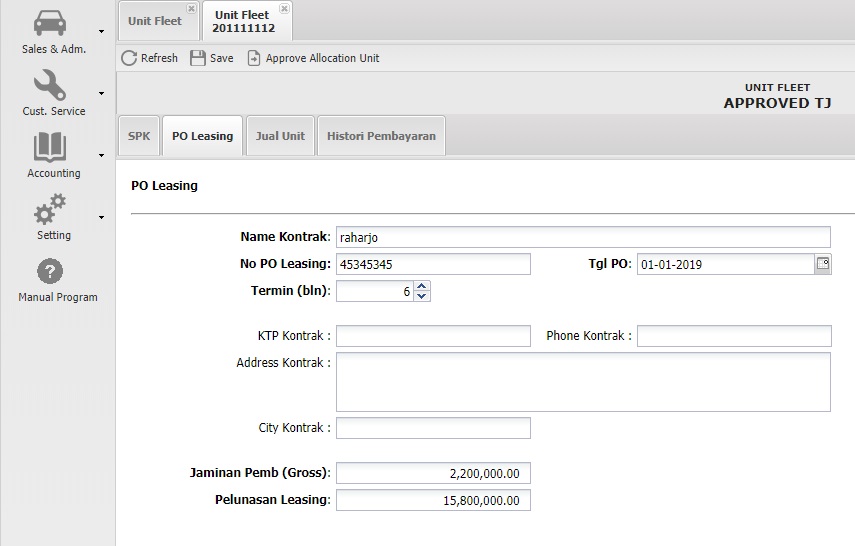This screenshot has height=546, width=855.
Task: Open the Setting gears icon
Action: (x=50, y=210)
